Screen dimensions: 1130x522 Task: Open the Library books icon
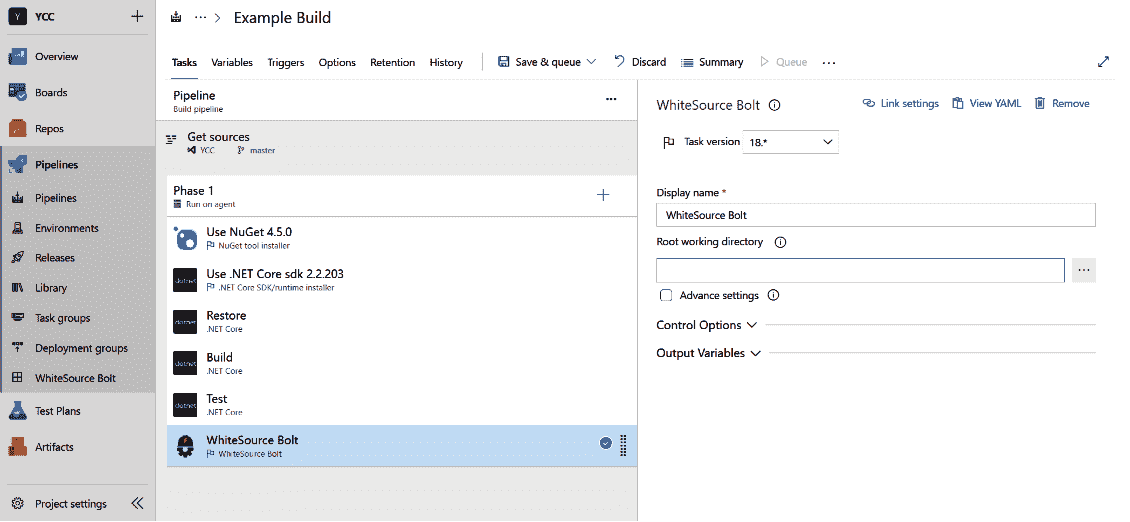click(18, 288)
